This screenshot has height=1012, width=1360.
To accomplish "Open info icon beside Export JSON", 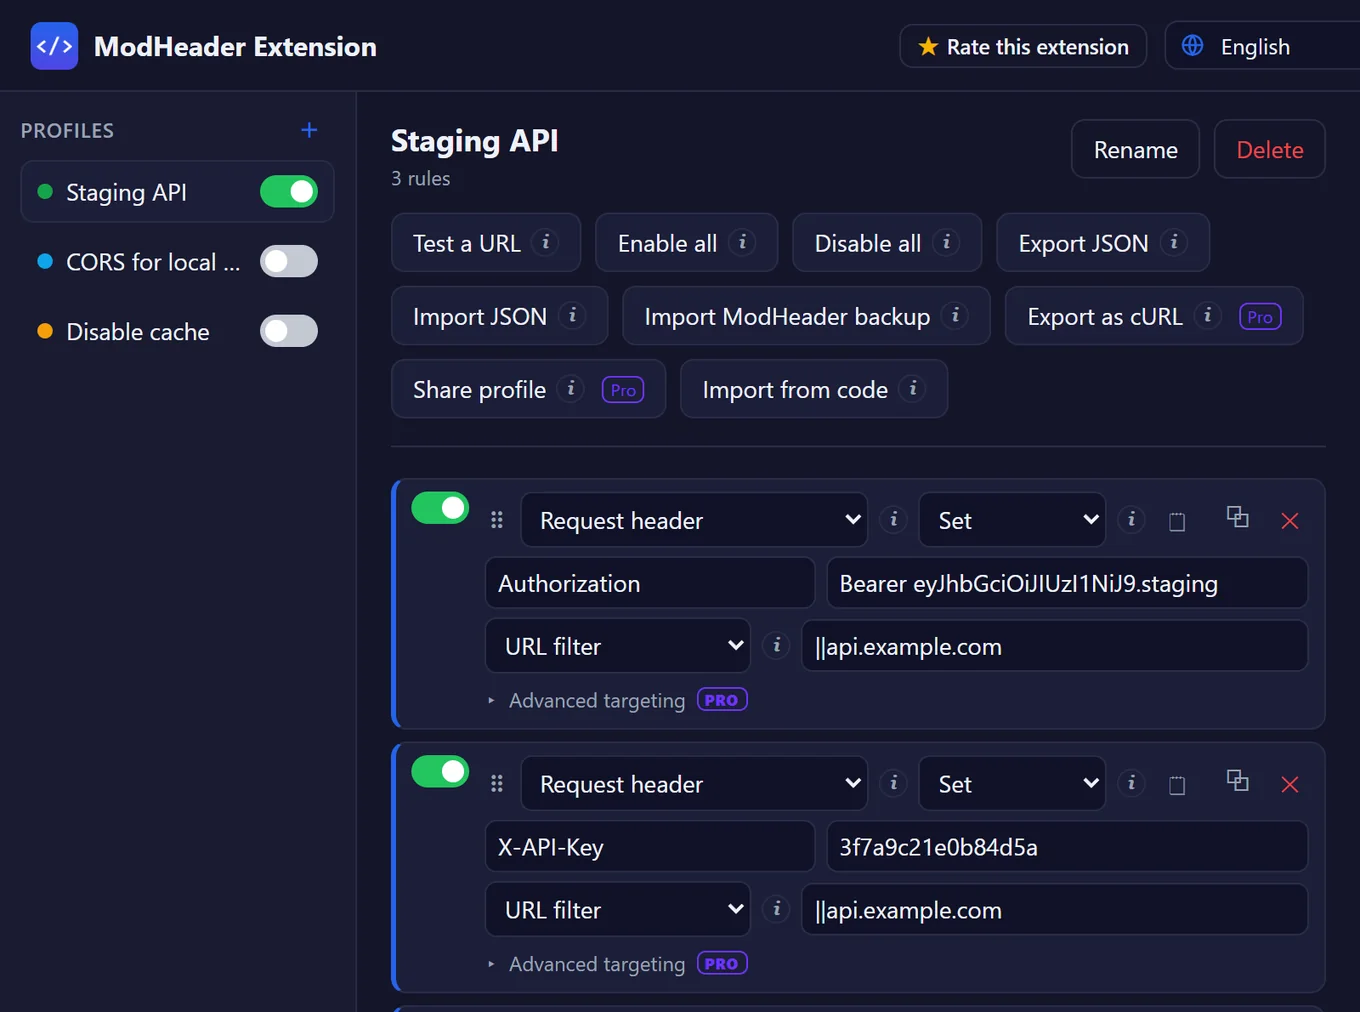I will (x=1174, y=242).
